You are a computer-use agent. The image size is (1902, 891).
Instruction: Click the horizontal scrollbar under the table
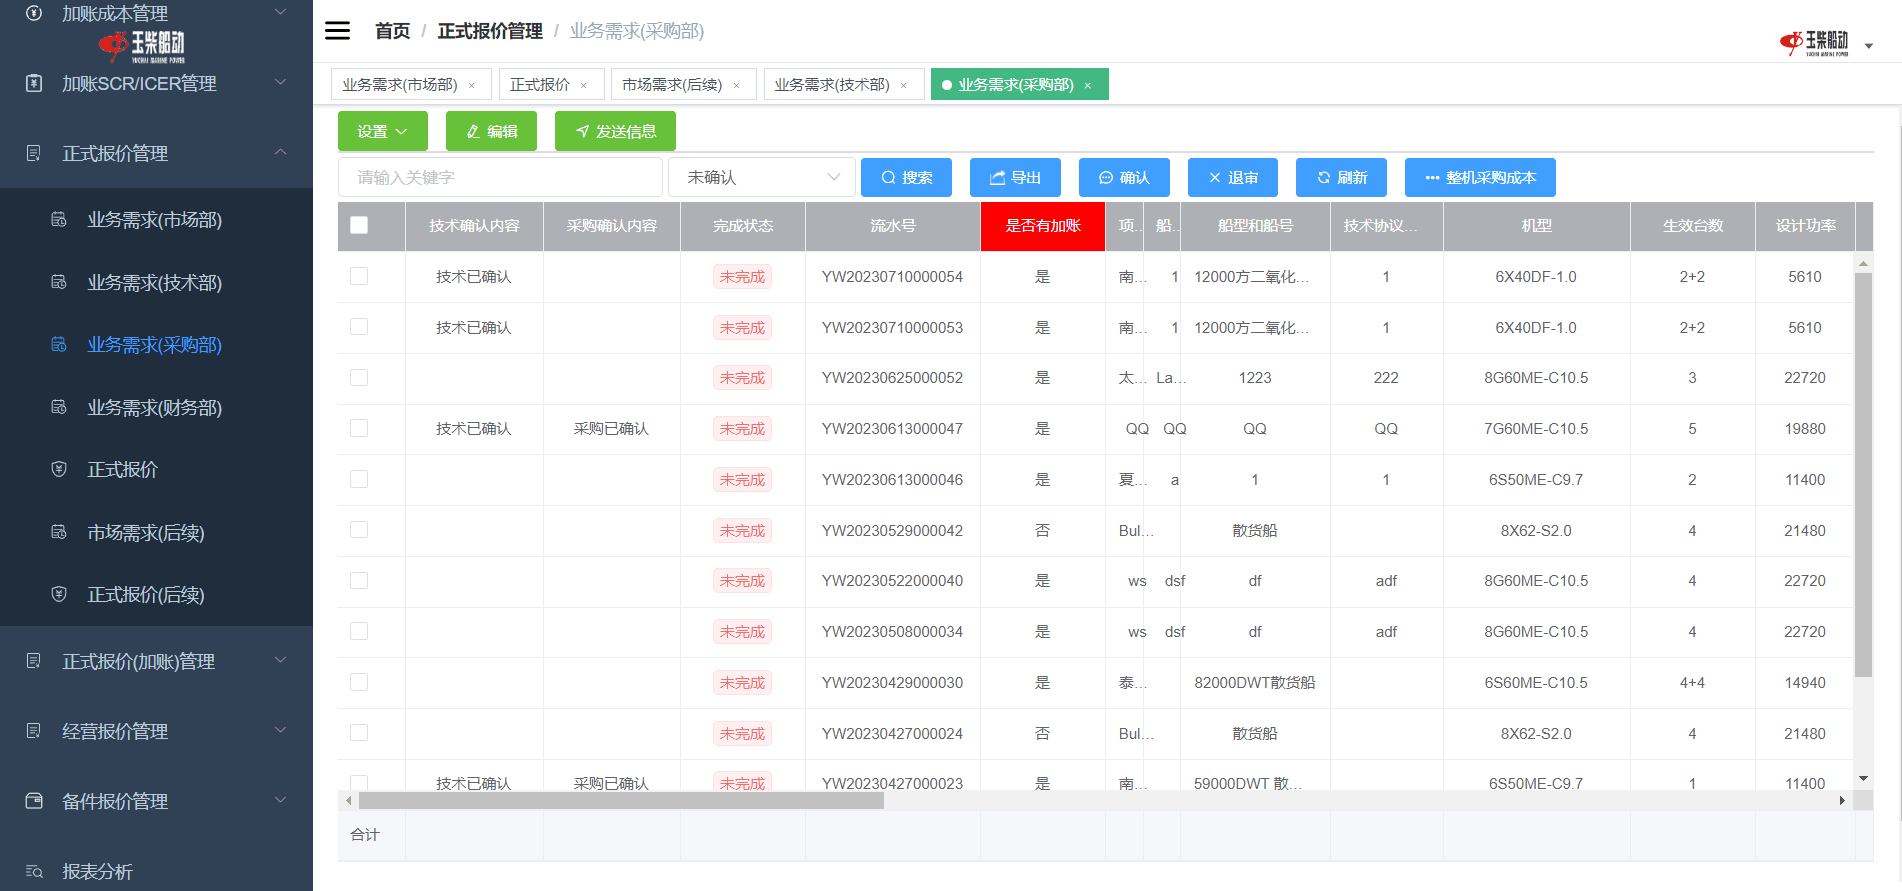[x=620, y=801]
